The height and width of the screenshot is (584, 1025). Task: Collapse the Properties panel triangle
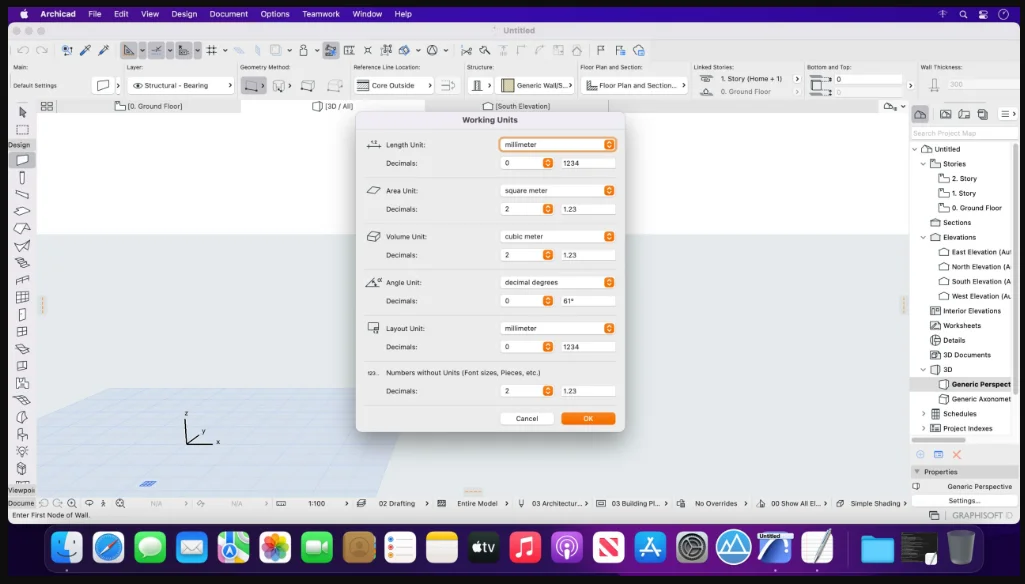[916, 472]
